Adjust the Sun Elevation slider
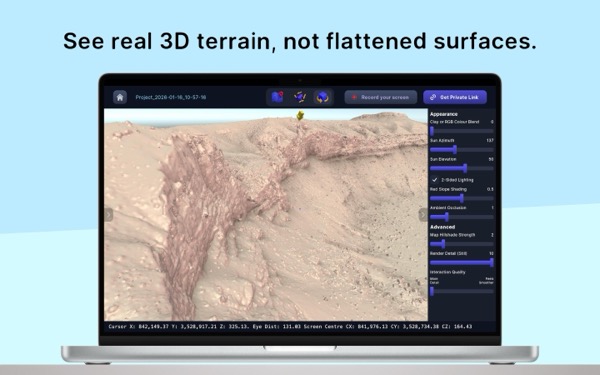The height and width of the screenshot is (375, 600). click(x=461, y=168)
